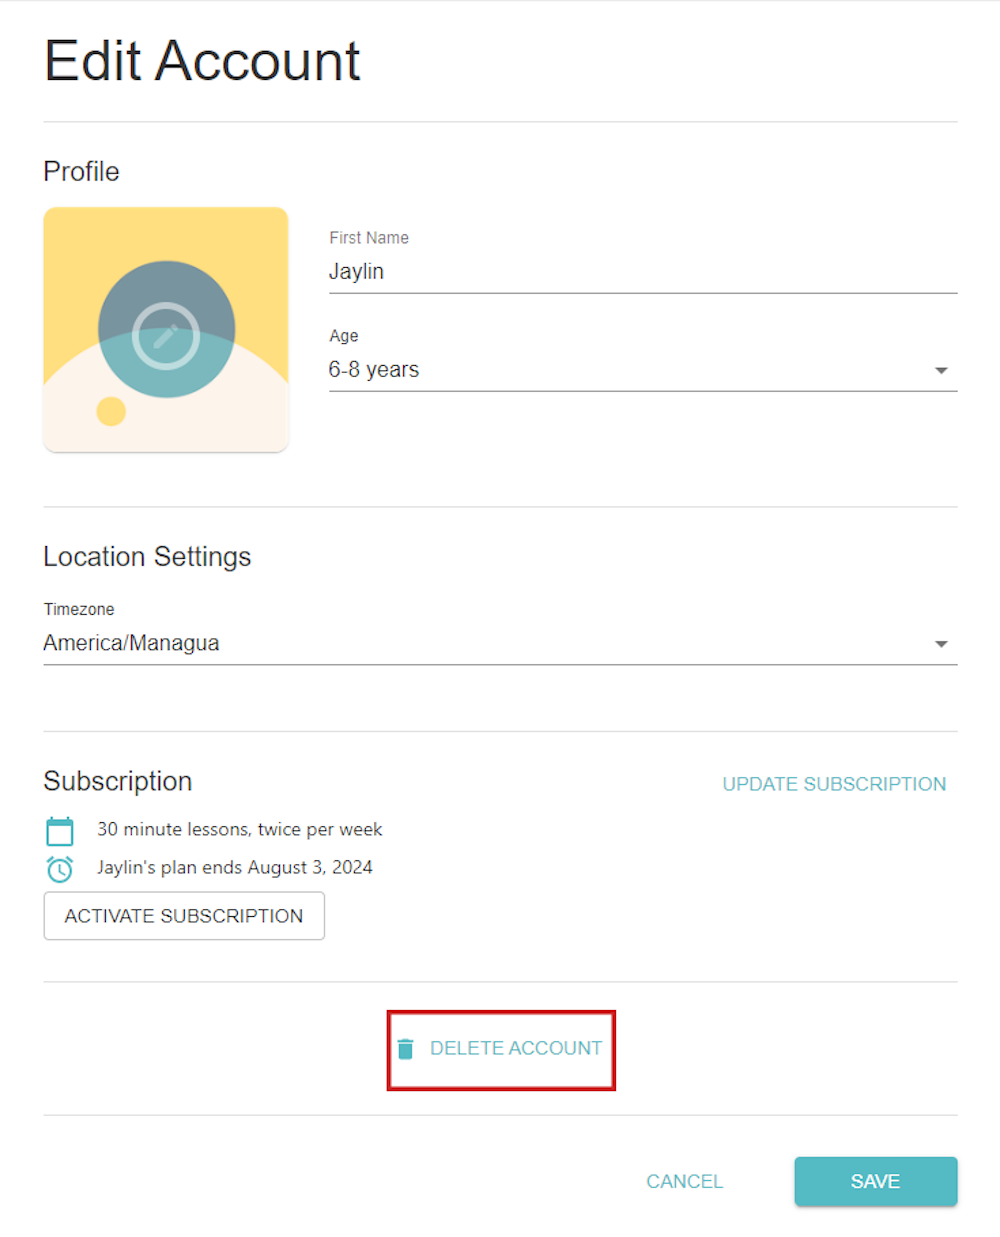The width and height of the screenshot is (1000, 1237).
Task: Open the Timezone dropdown arrow
Action: (940, 644)
